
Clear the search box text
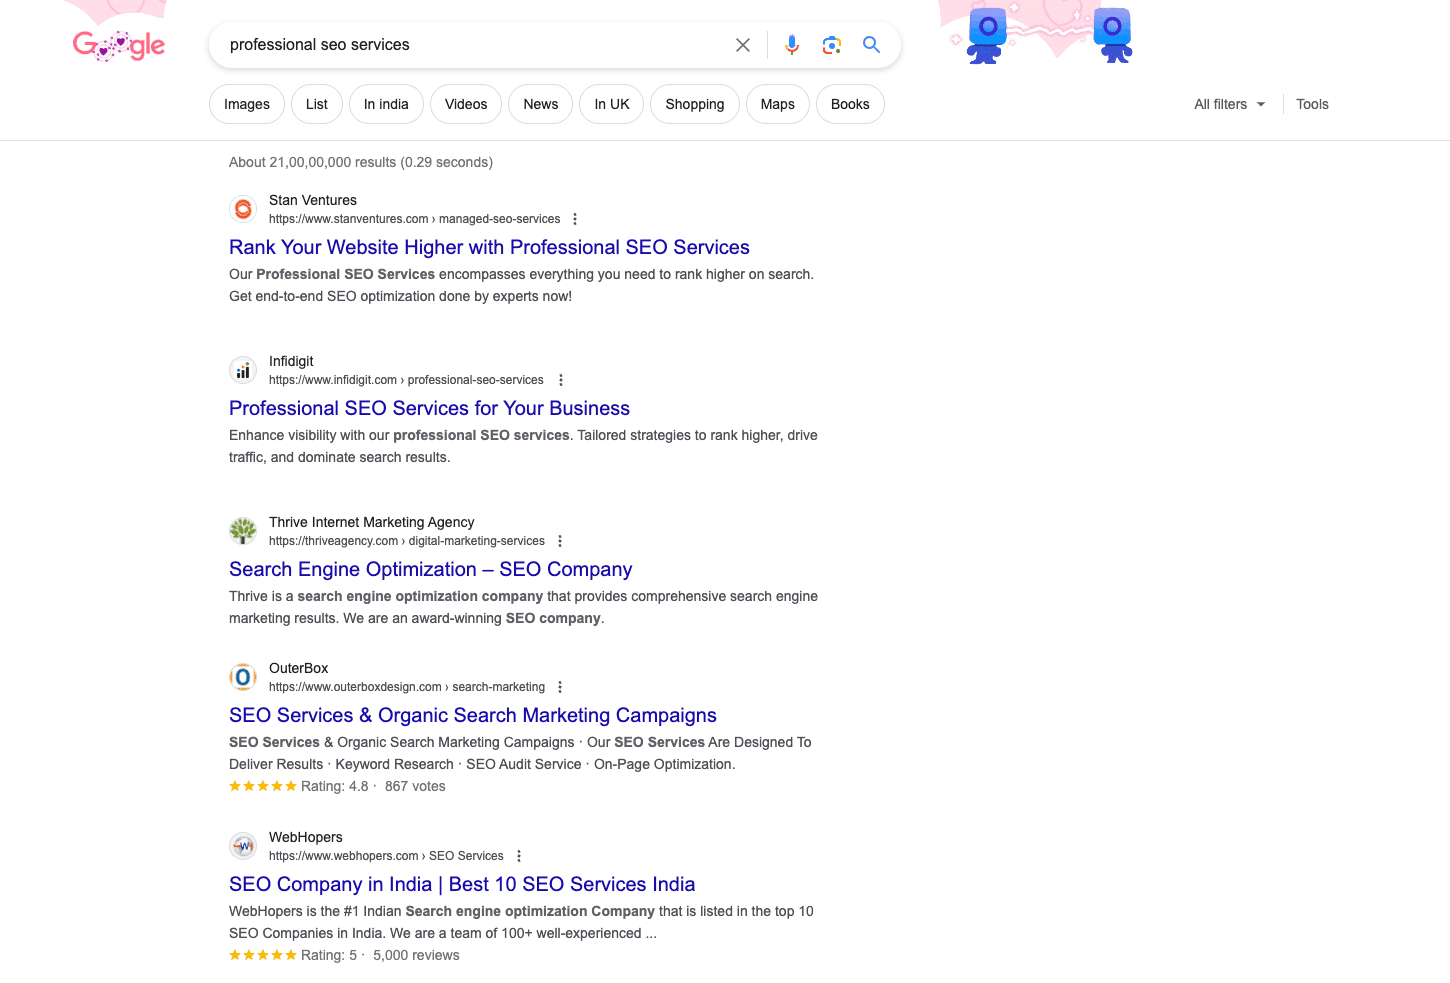(x=743, y=45)
